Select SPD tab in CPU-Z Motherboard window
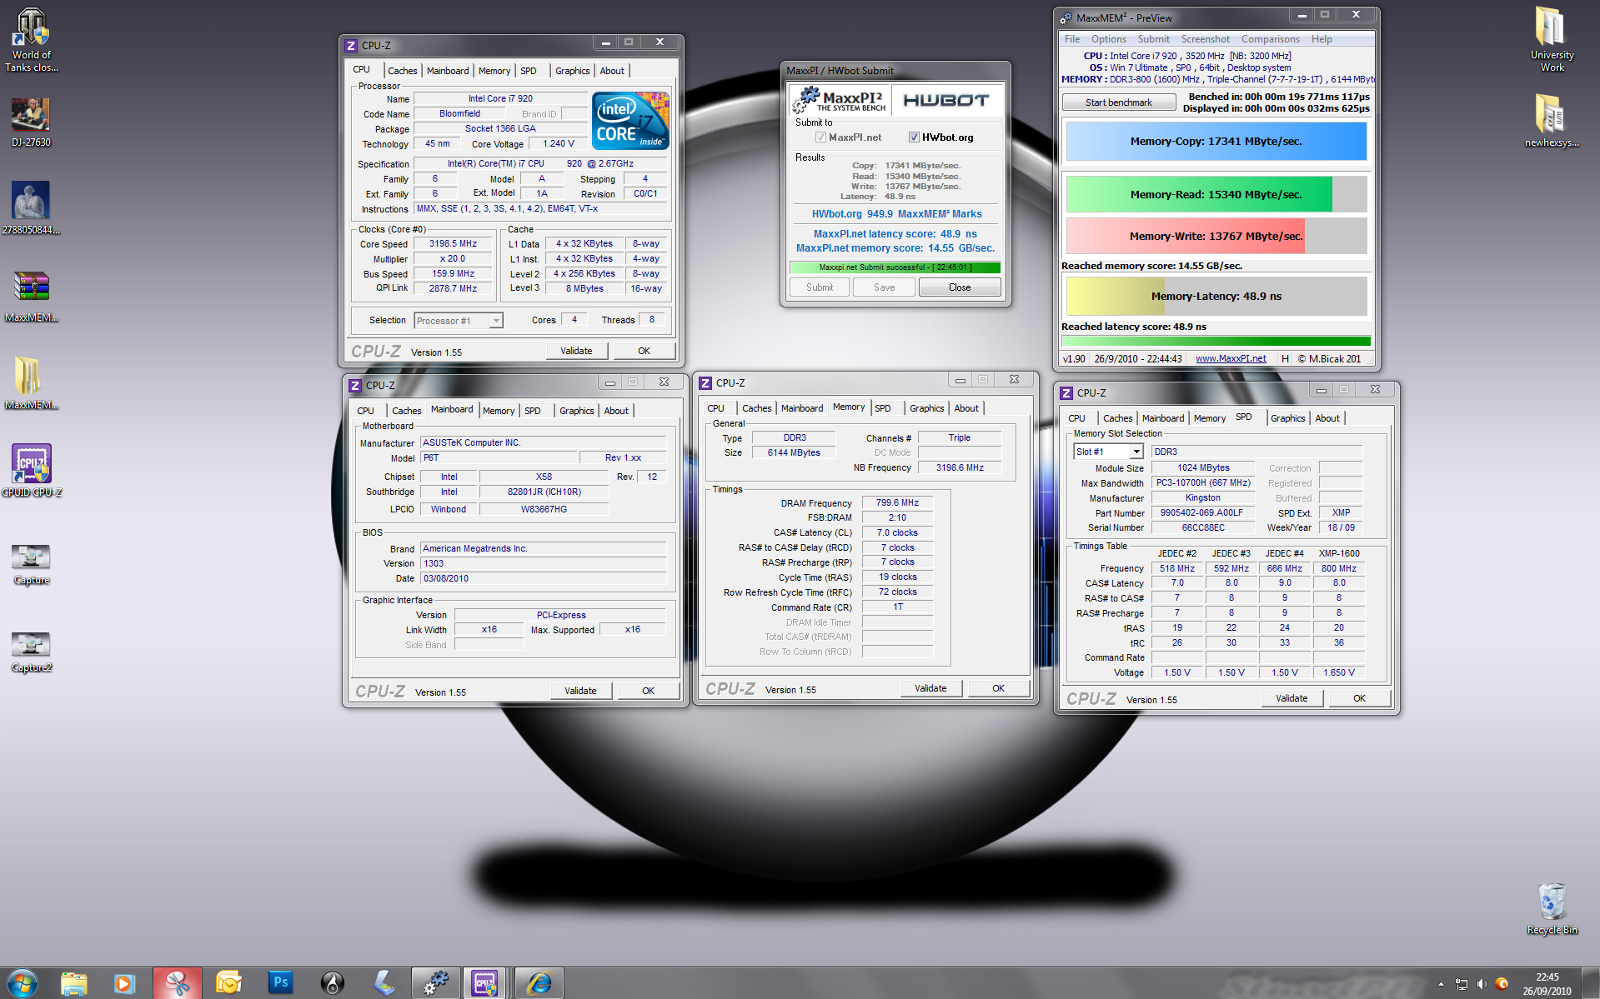 pos(533,411)
